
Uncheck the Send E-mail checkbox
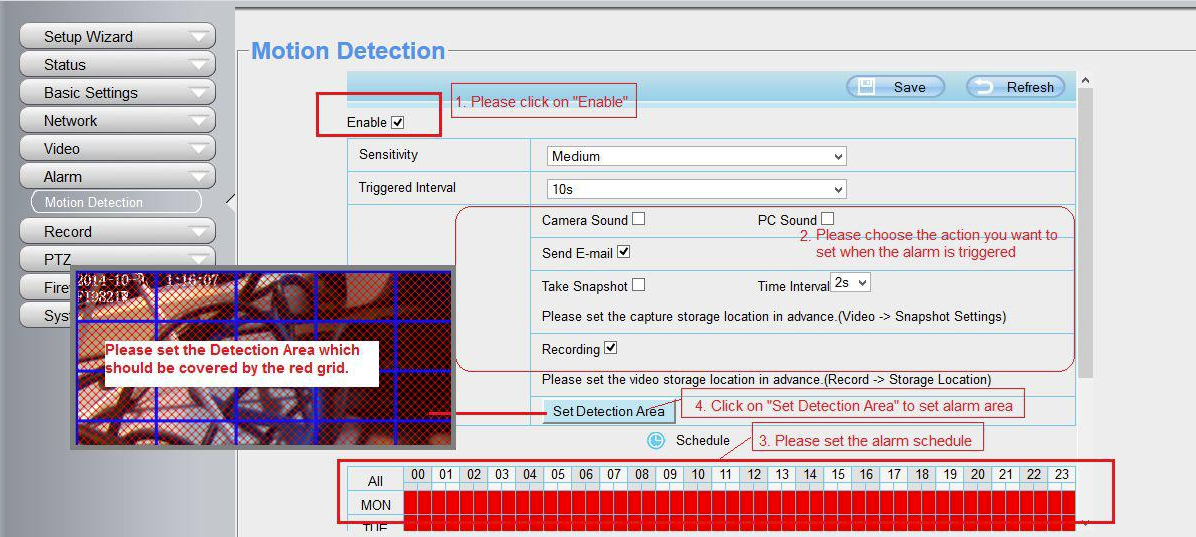[624, 252]
